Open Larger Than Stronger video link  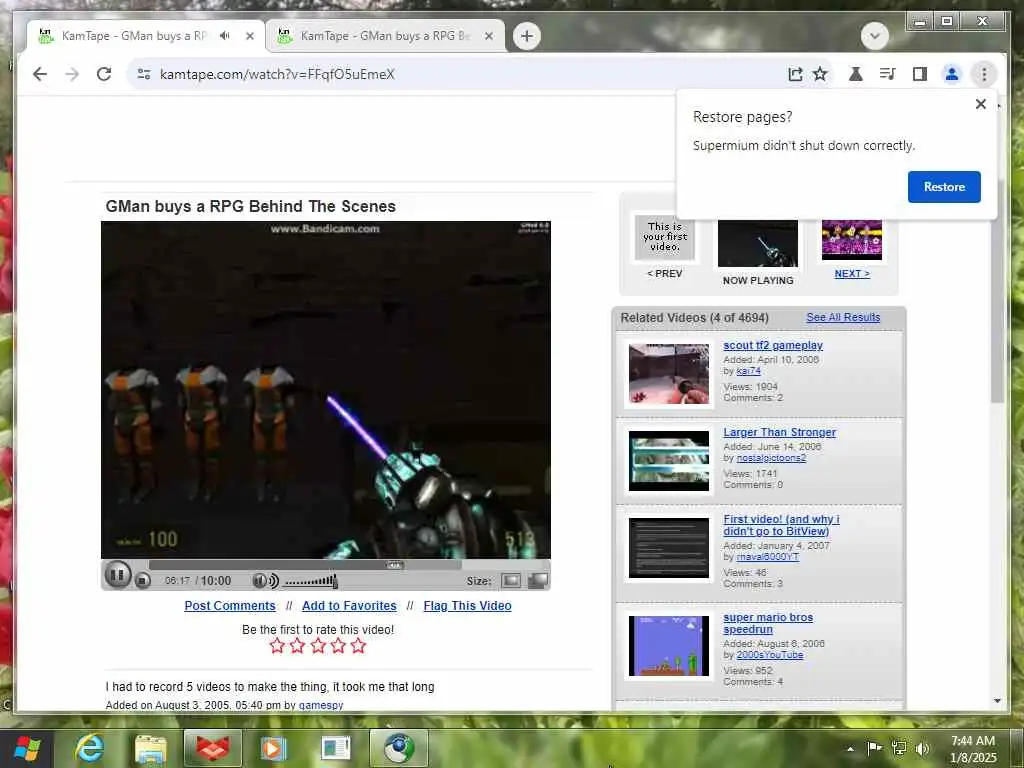click(x=779, y=432)
